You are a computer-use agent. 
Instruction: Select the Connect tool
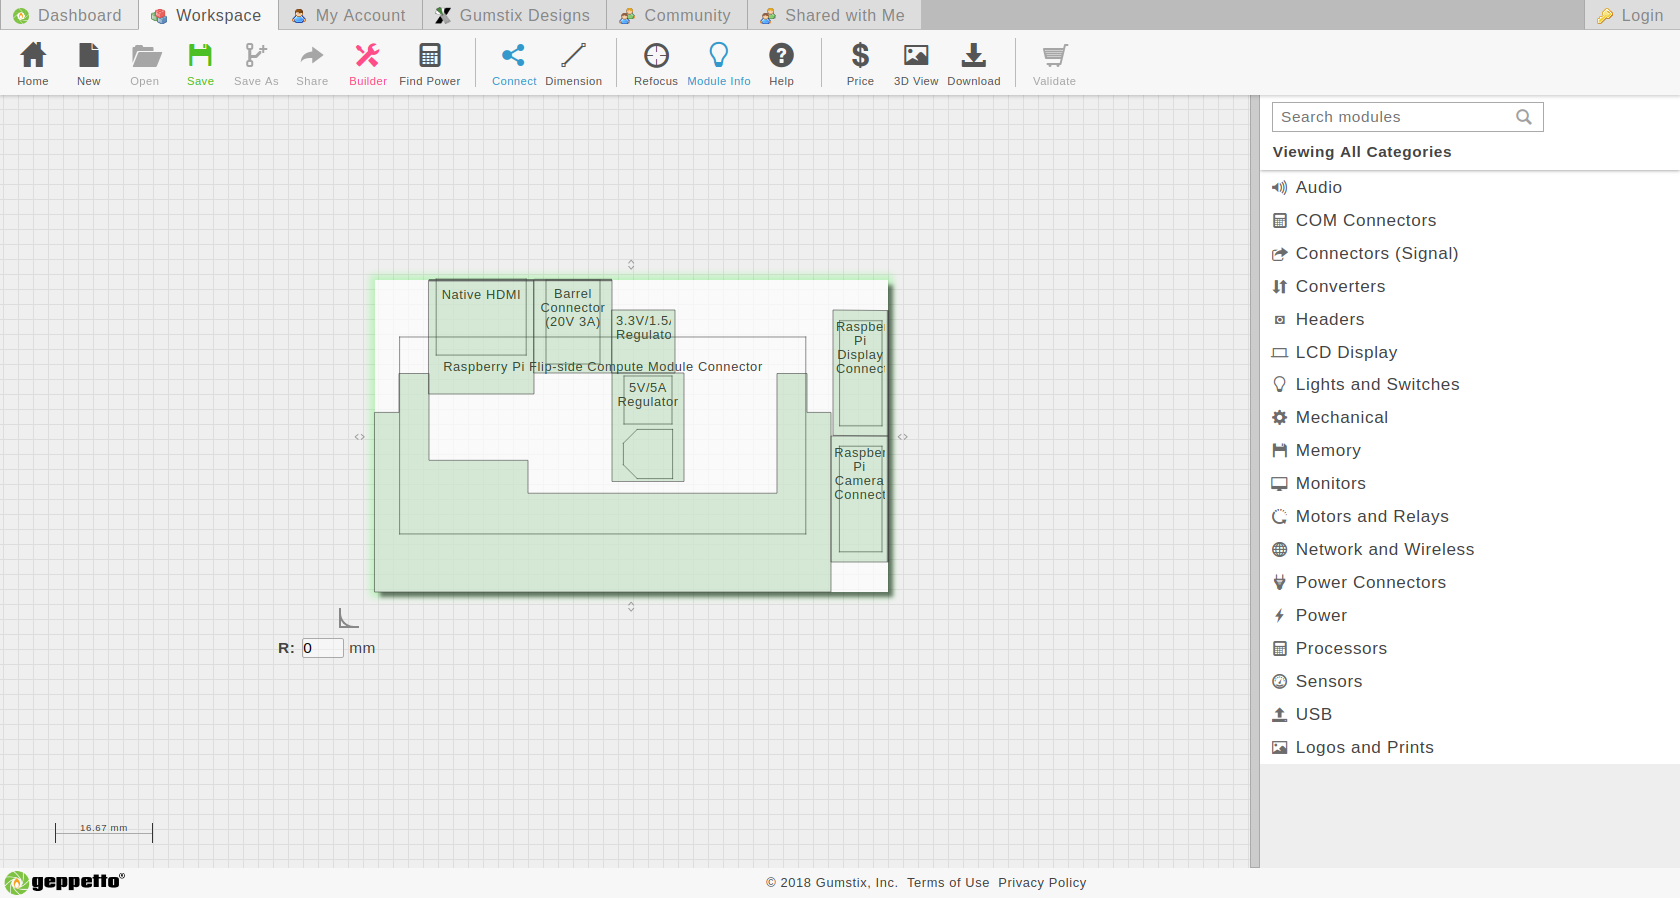(514, 64)
